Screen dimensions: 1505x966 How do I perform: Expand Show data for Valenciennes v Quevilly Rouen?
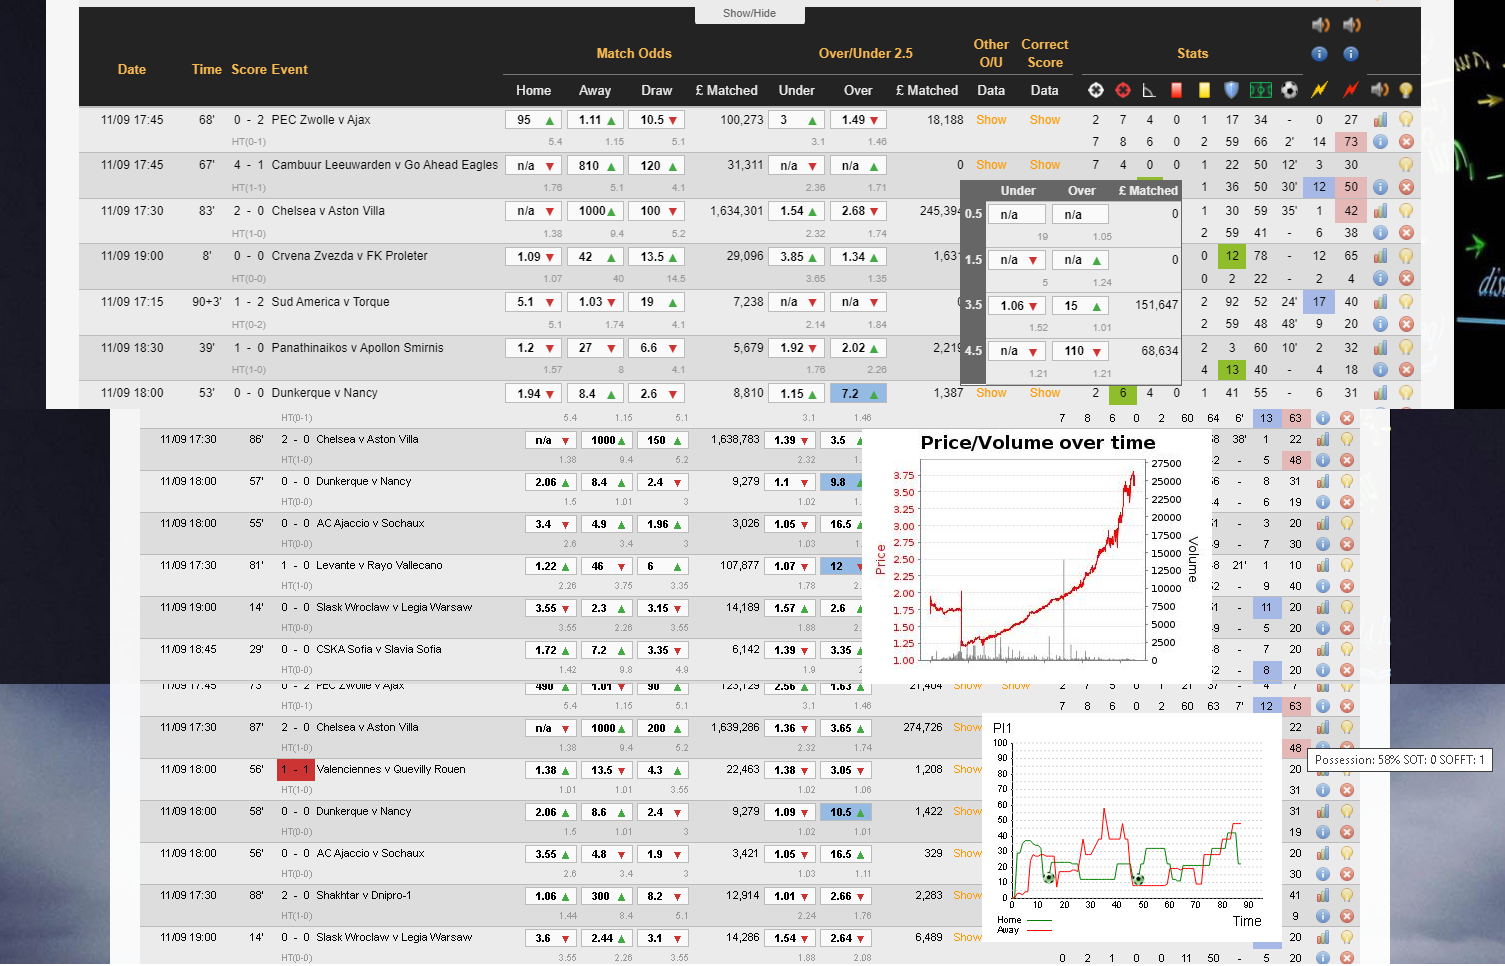click(x=966, y=770)
